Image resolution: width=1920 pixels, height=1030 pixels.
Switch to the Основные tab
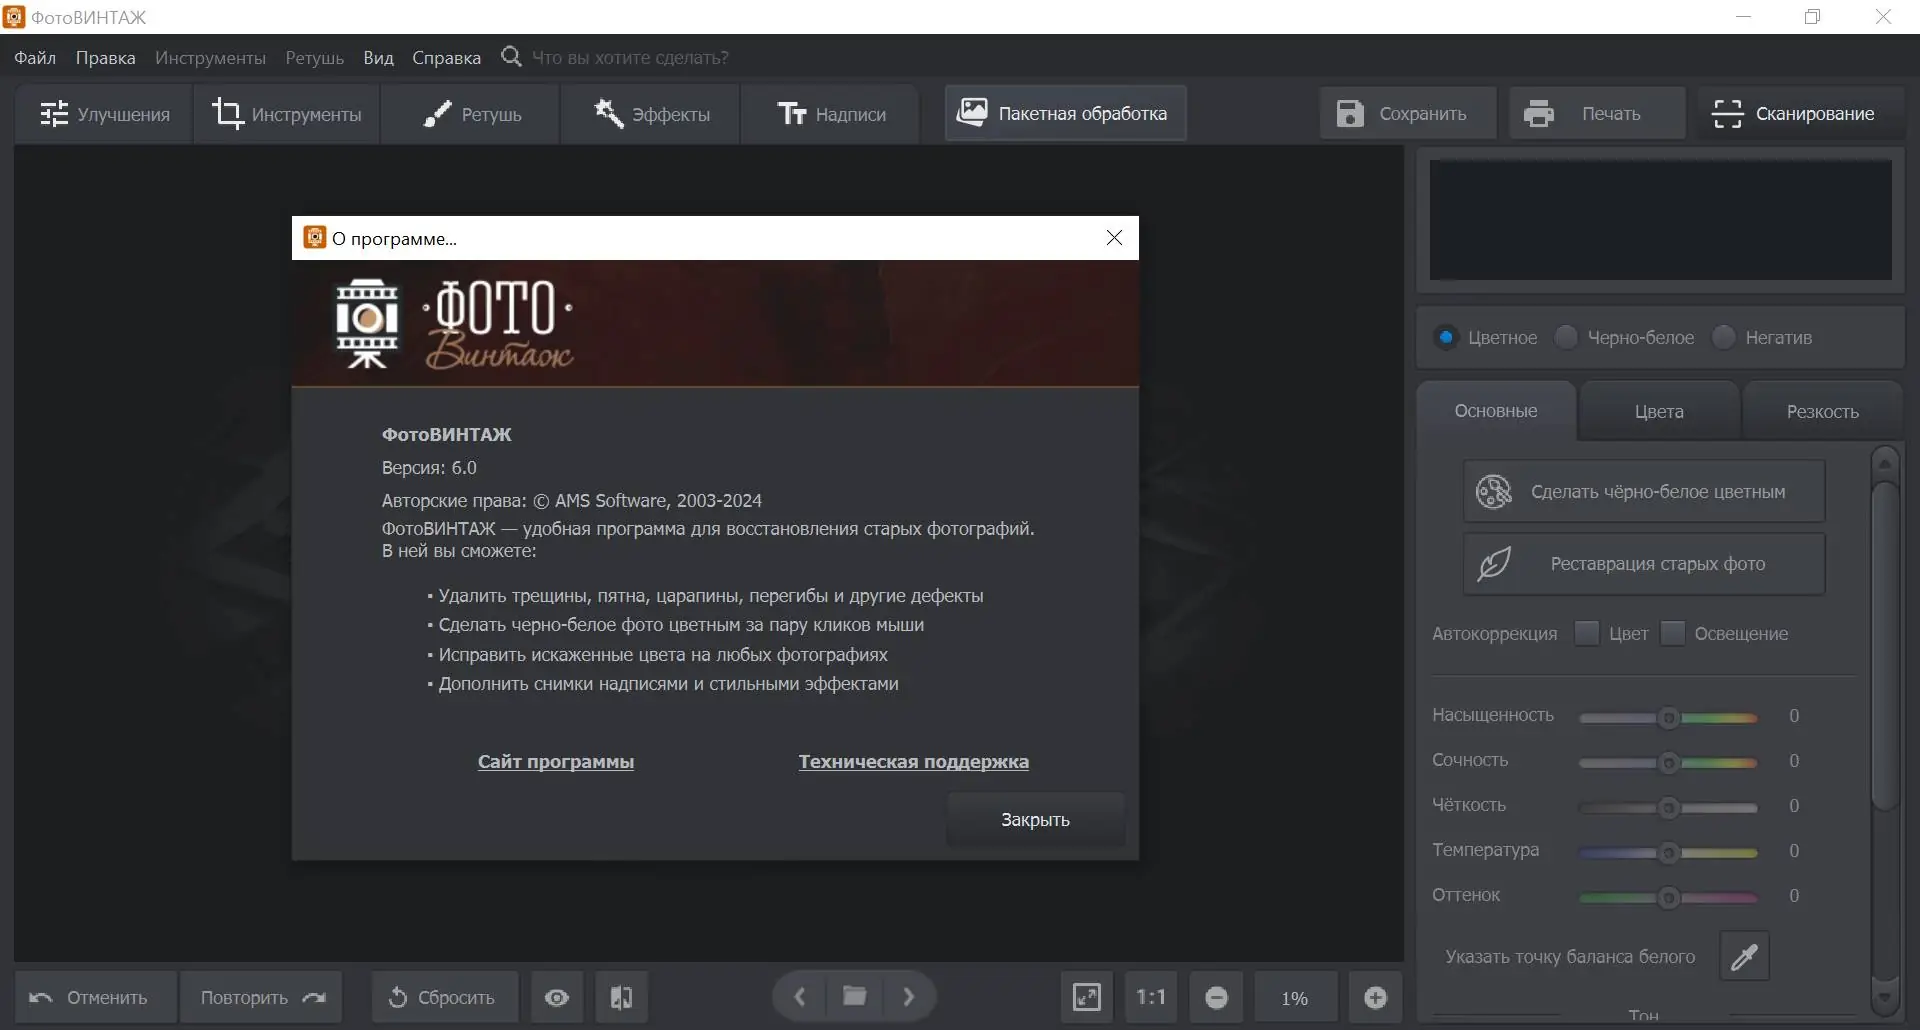pos(1496,411)
